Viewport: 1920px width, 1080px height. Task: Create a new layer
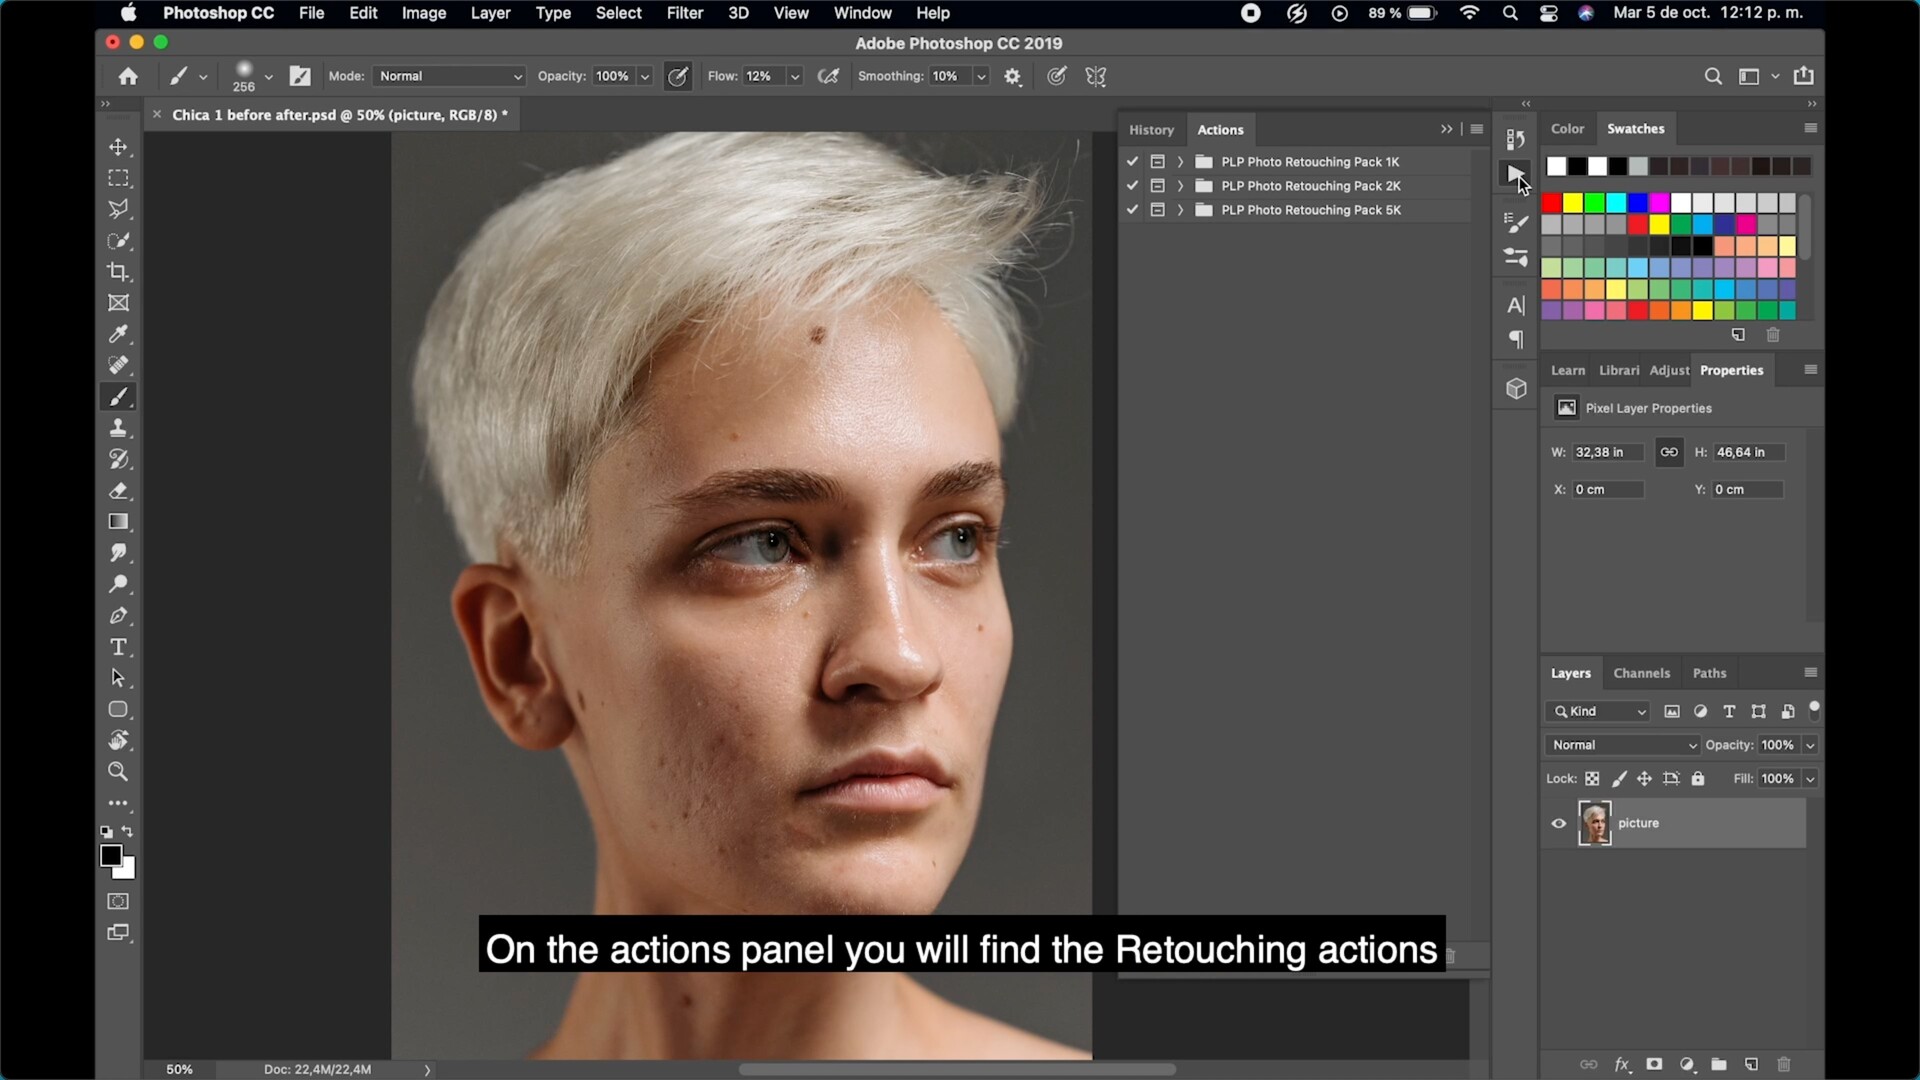coord(1751,1065)
